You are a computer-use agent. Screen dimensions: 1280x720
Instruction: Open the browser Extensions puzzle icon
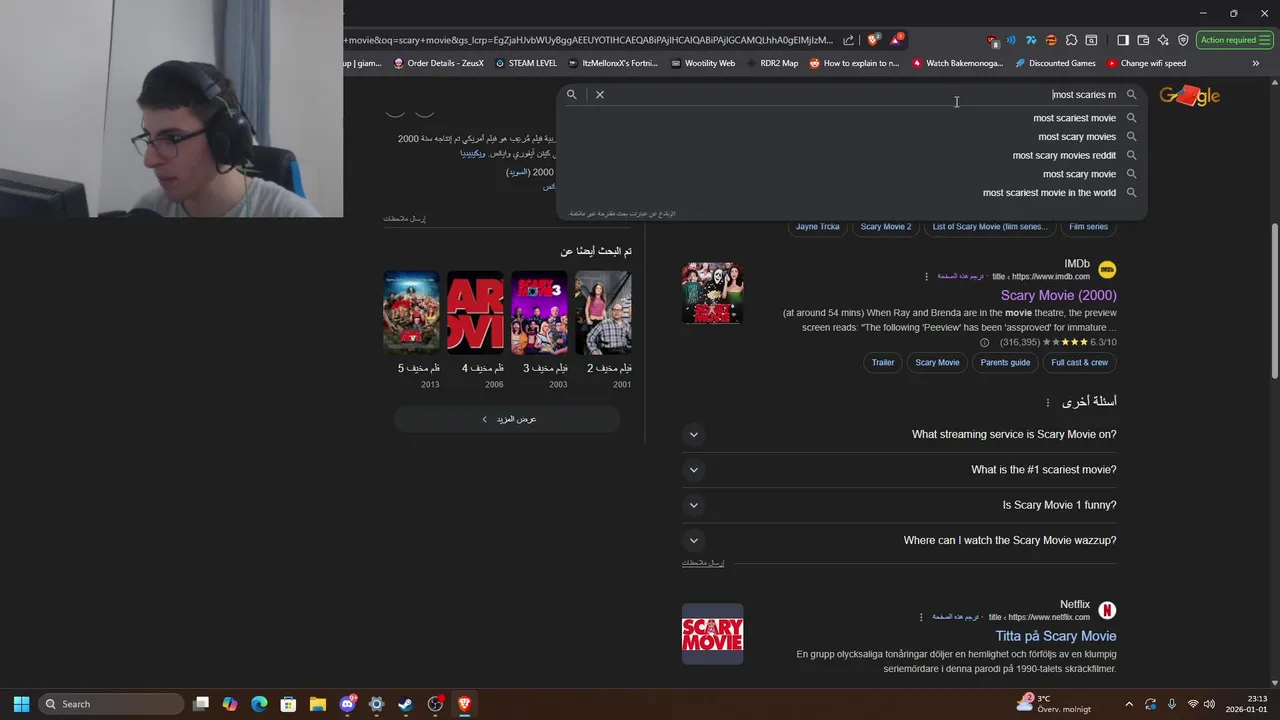pos(1071,40)
